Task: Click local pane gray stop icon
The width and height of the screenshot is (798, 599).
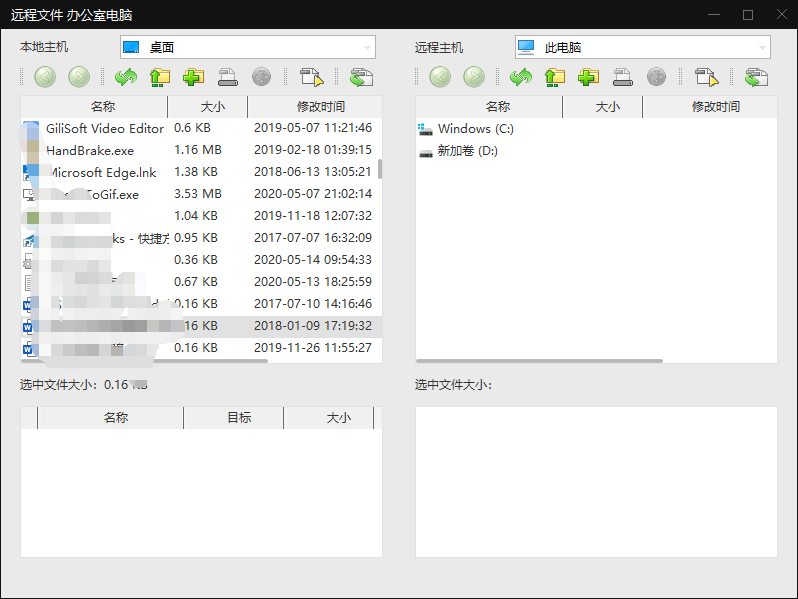Action: 262,77
